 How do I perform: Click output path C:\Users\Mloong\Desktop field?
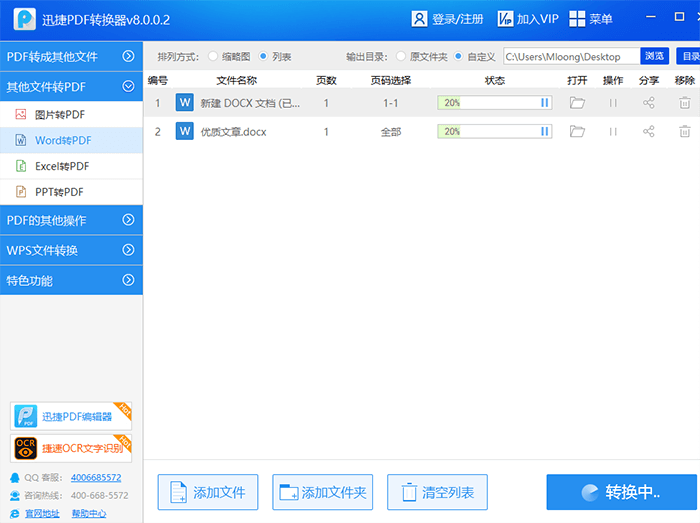click(x=572, y=56)
